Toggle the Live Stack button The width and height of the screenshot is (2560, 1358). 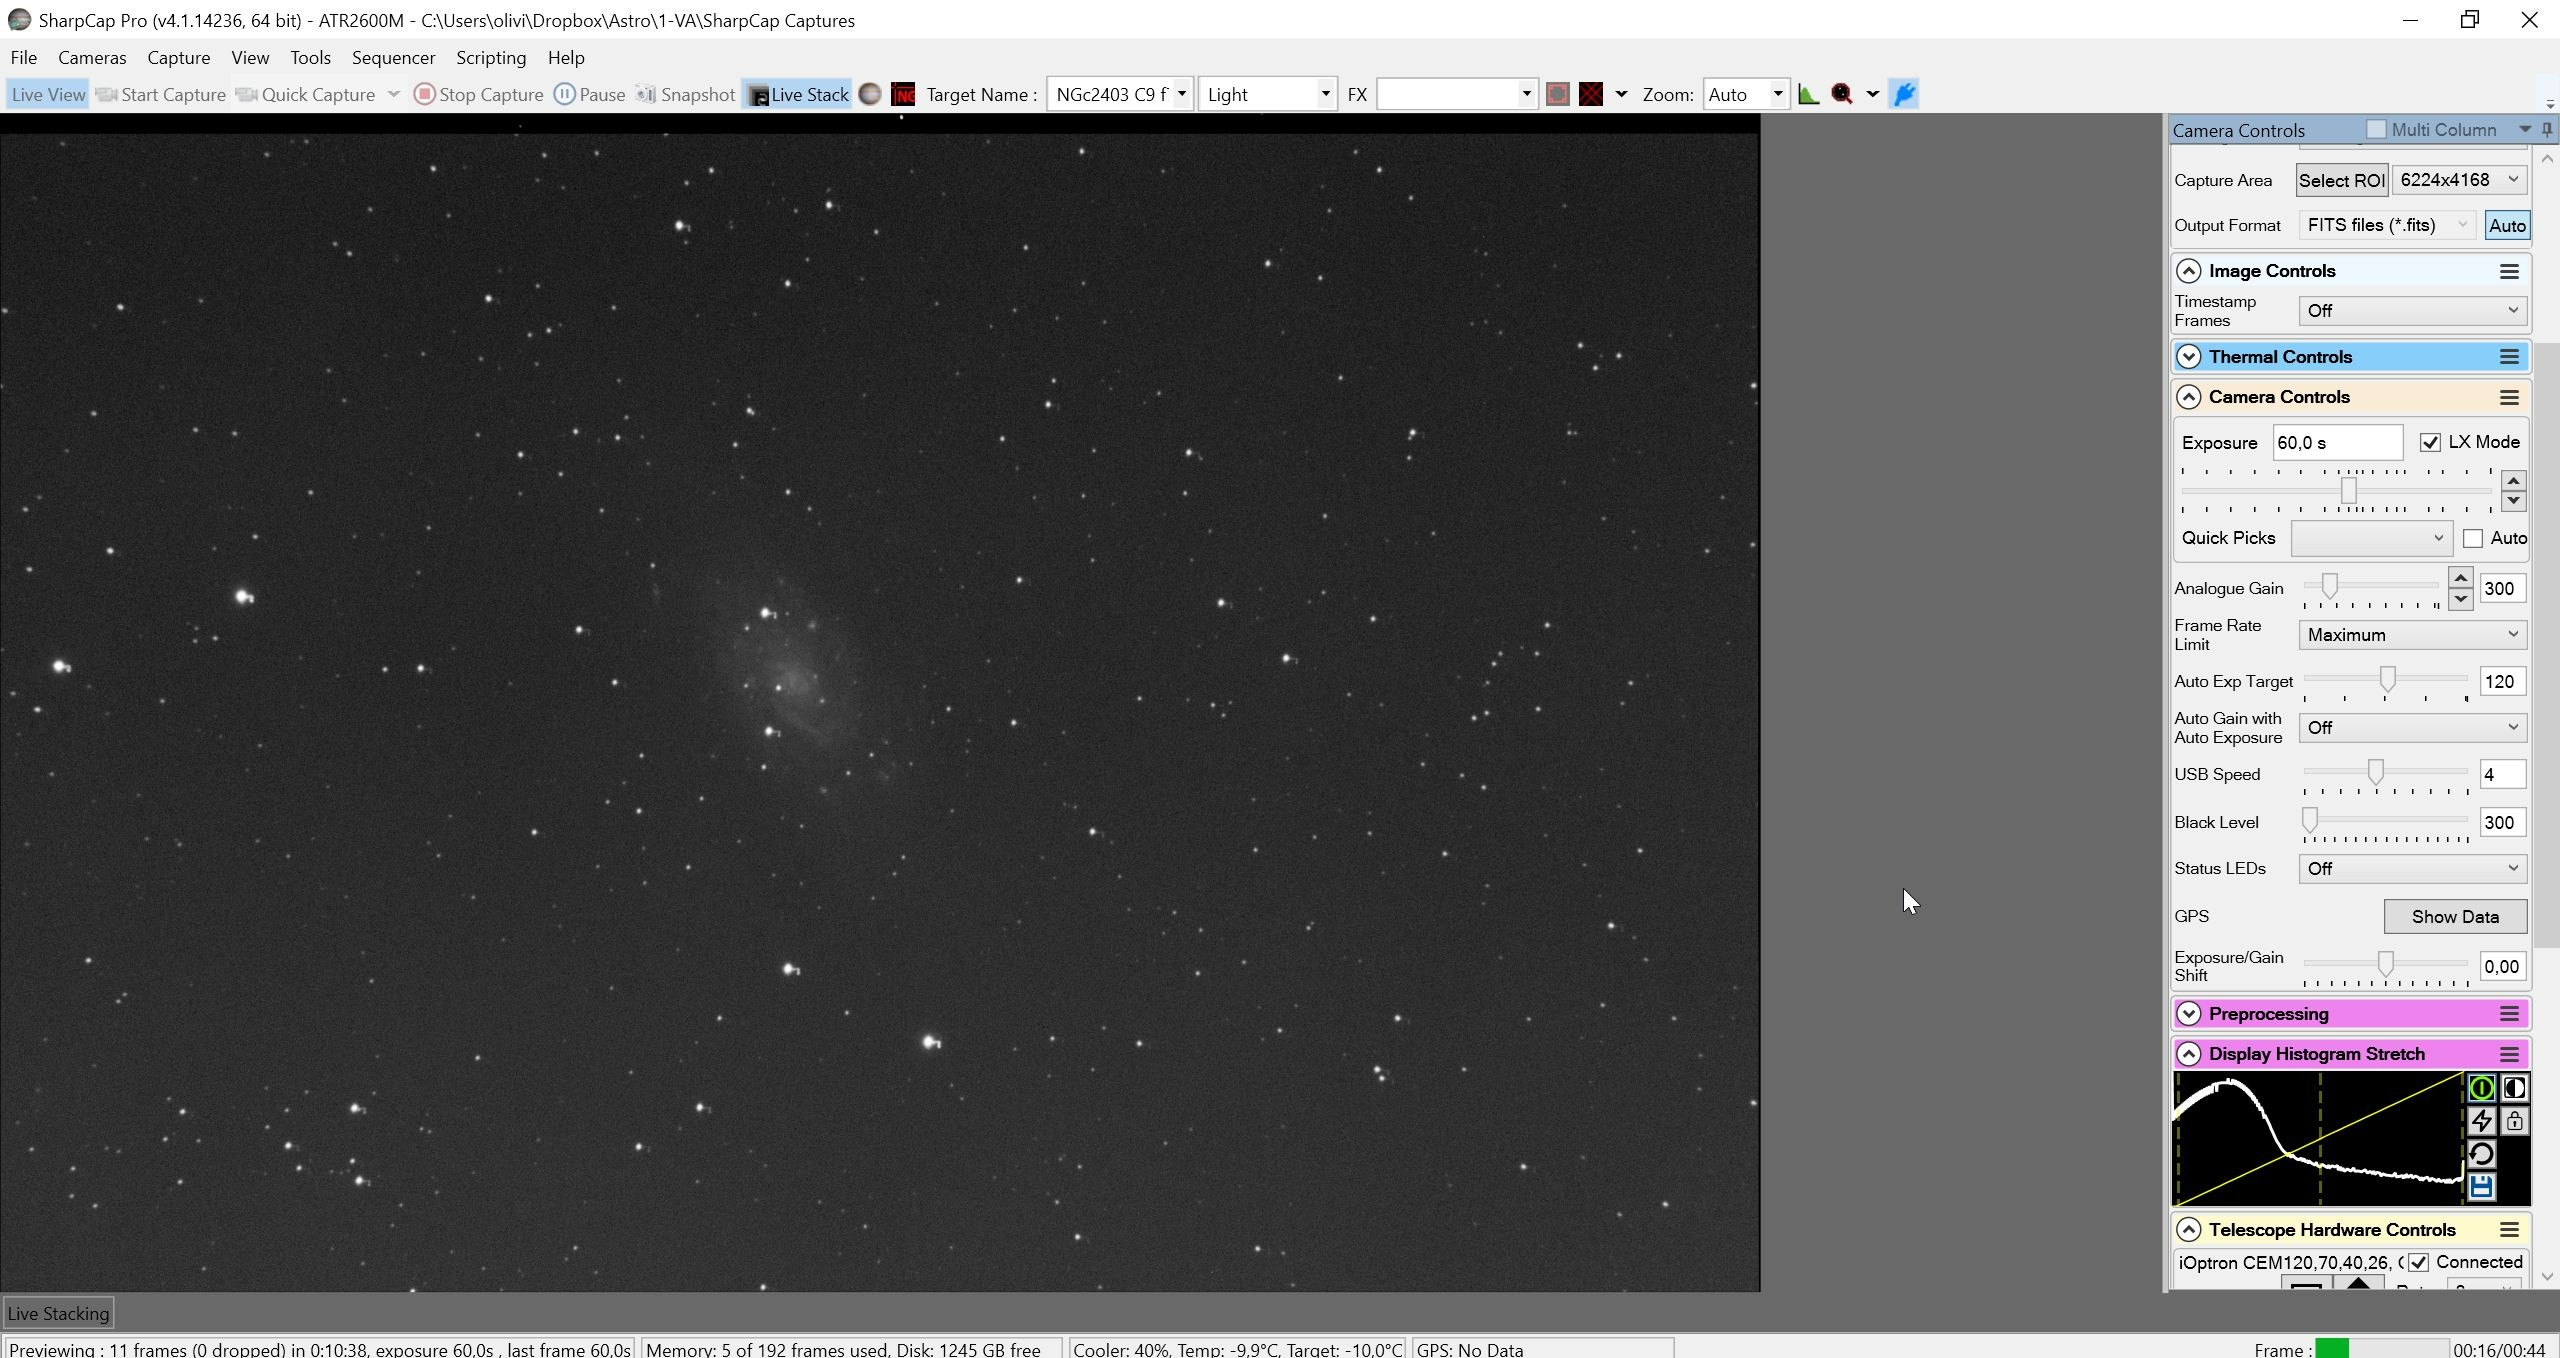(797, 94)
